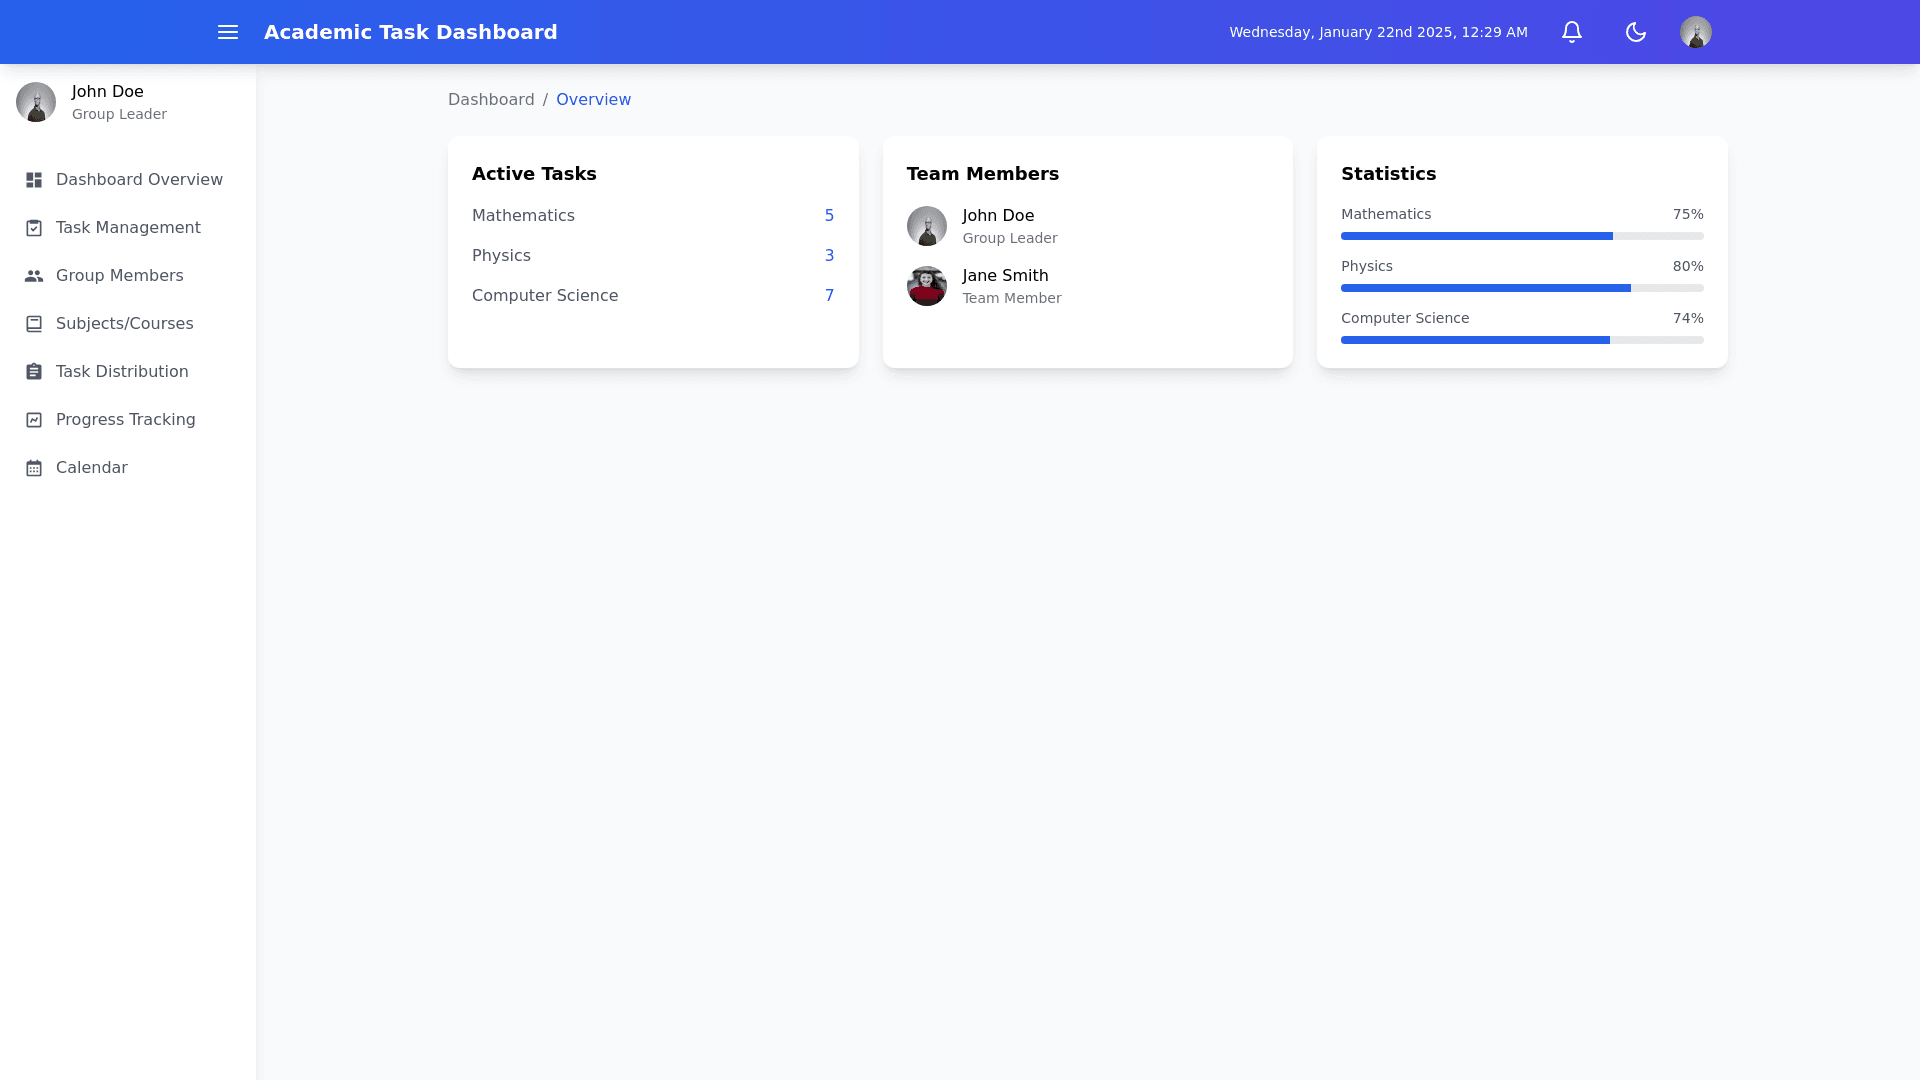
Task: Click Computer Science active tasks row
Action: pos(652,296)
